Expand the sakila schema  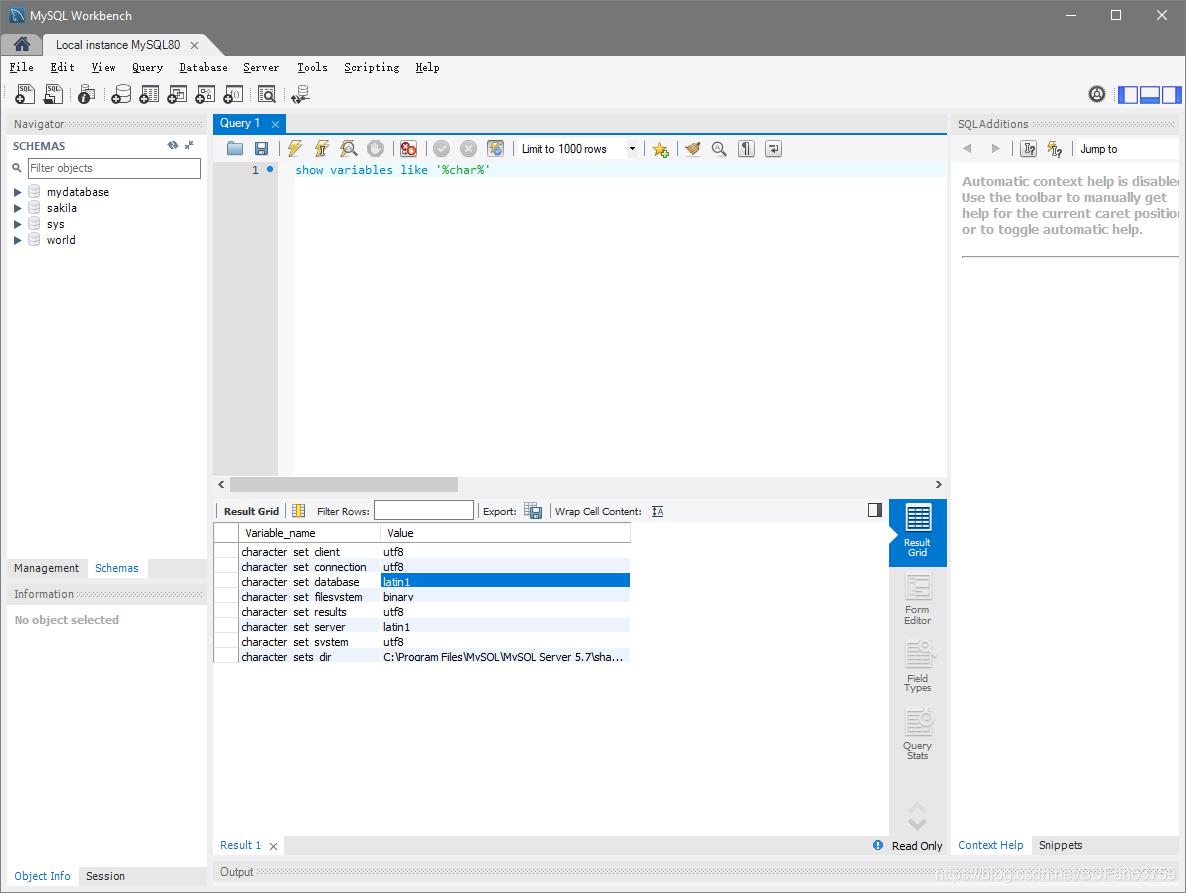17,208
